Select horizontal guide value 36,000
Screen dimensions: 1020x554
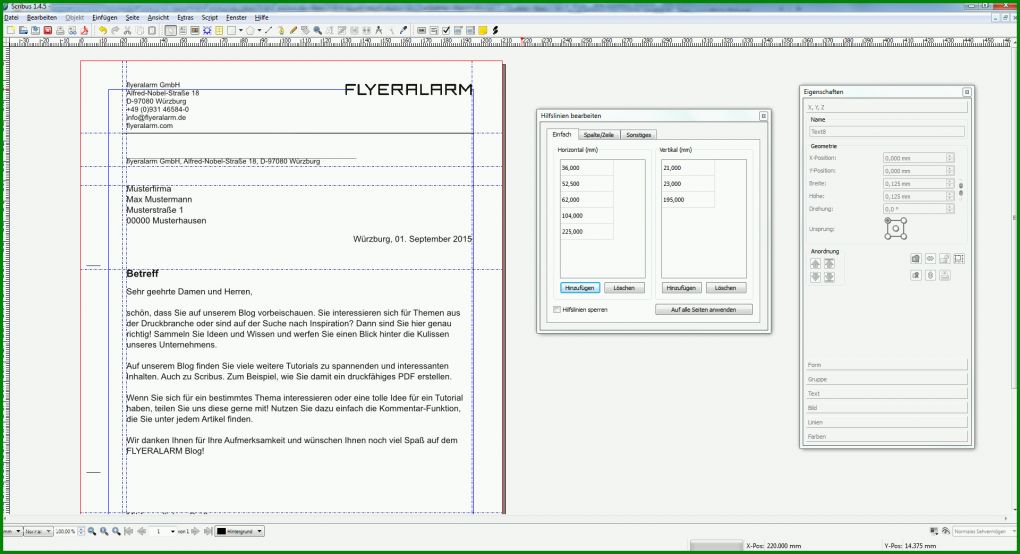click(587, 168)
